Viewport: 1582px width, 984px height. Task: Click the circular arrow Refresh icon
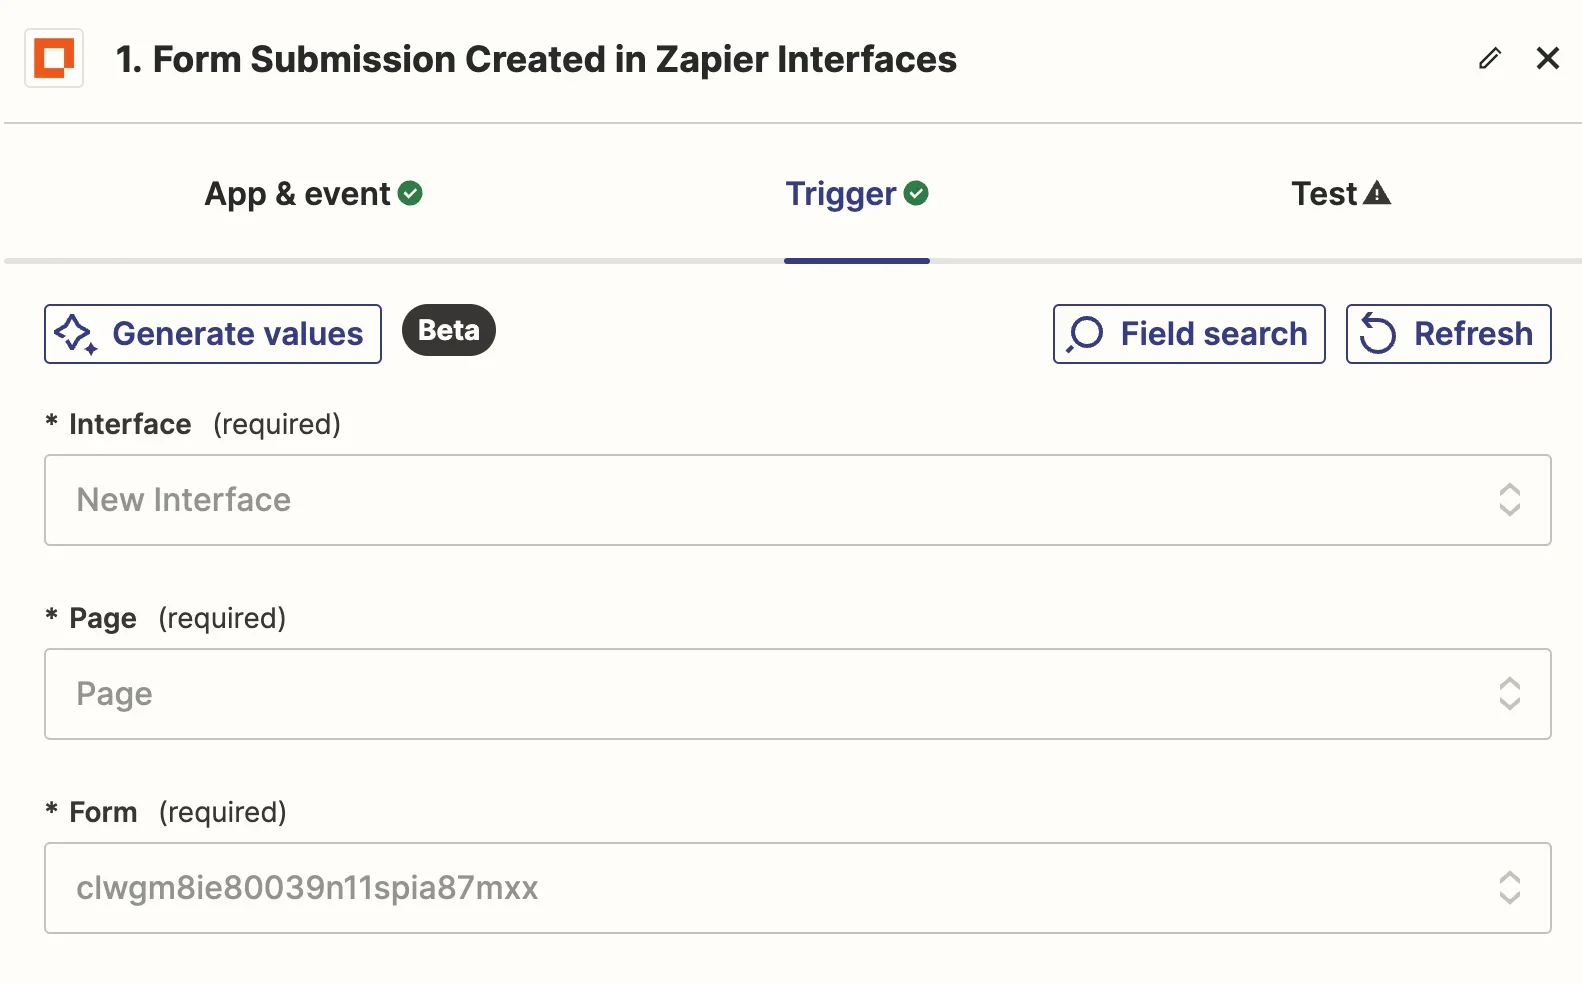[x=1378, y=334]
